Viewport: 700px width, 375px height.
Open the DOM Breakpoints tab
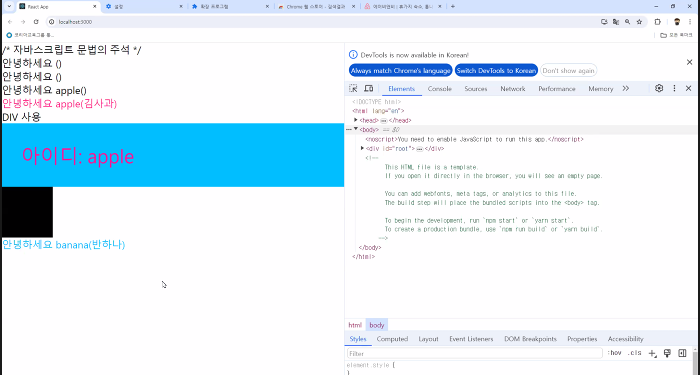coord(530,339)
